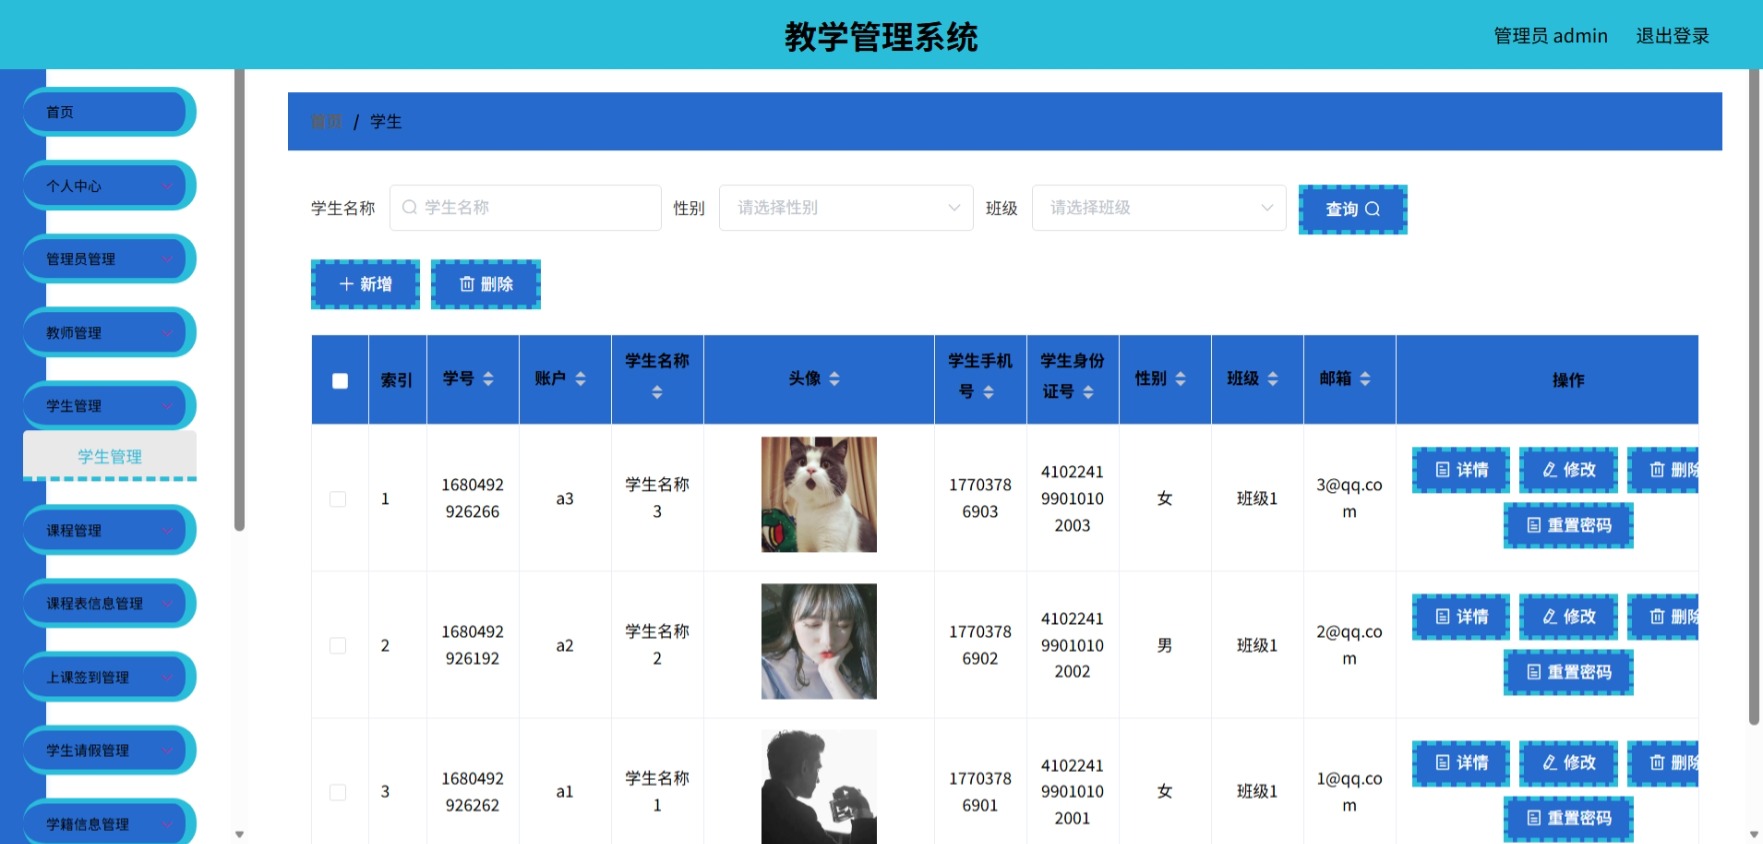Sort by 头像 column sort arrows
The width and height of the screenshot is (1763, 844).
(x=834, y=379)
